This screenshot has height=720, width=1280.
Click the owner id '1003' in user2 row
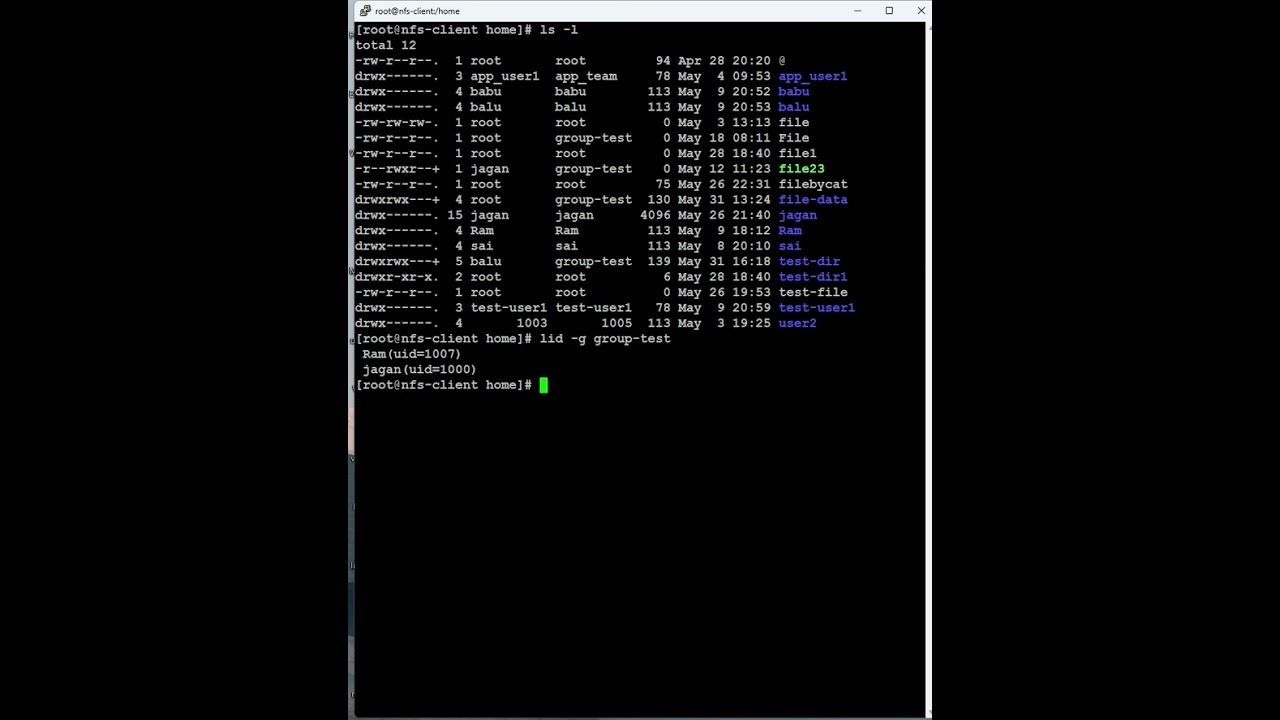click(x=532, y=323)
